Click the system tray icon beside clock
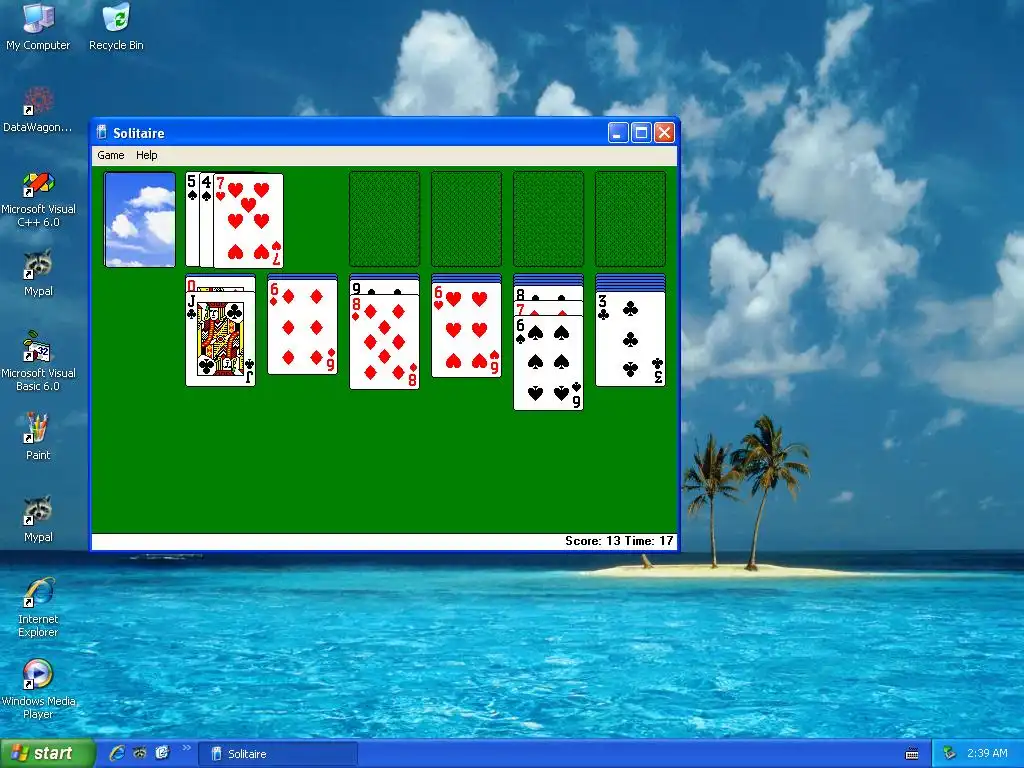1024x768 pixels. pyautogui.click(x=950, y=753)
